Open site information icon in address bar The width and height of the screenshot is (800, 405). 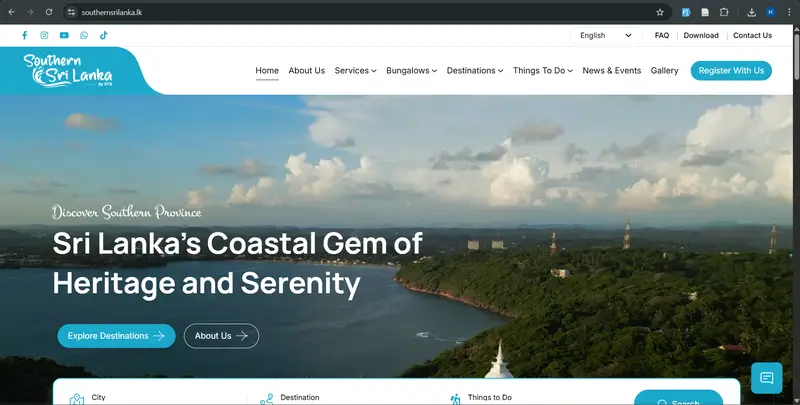click(71, 12)
